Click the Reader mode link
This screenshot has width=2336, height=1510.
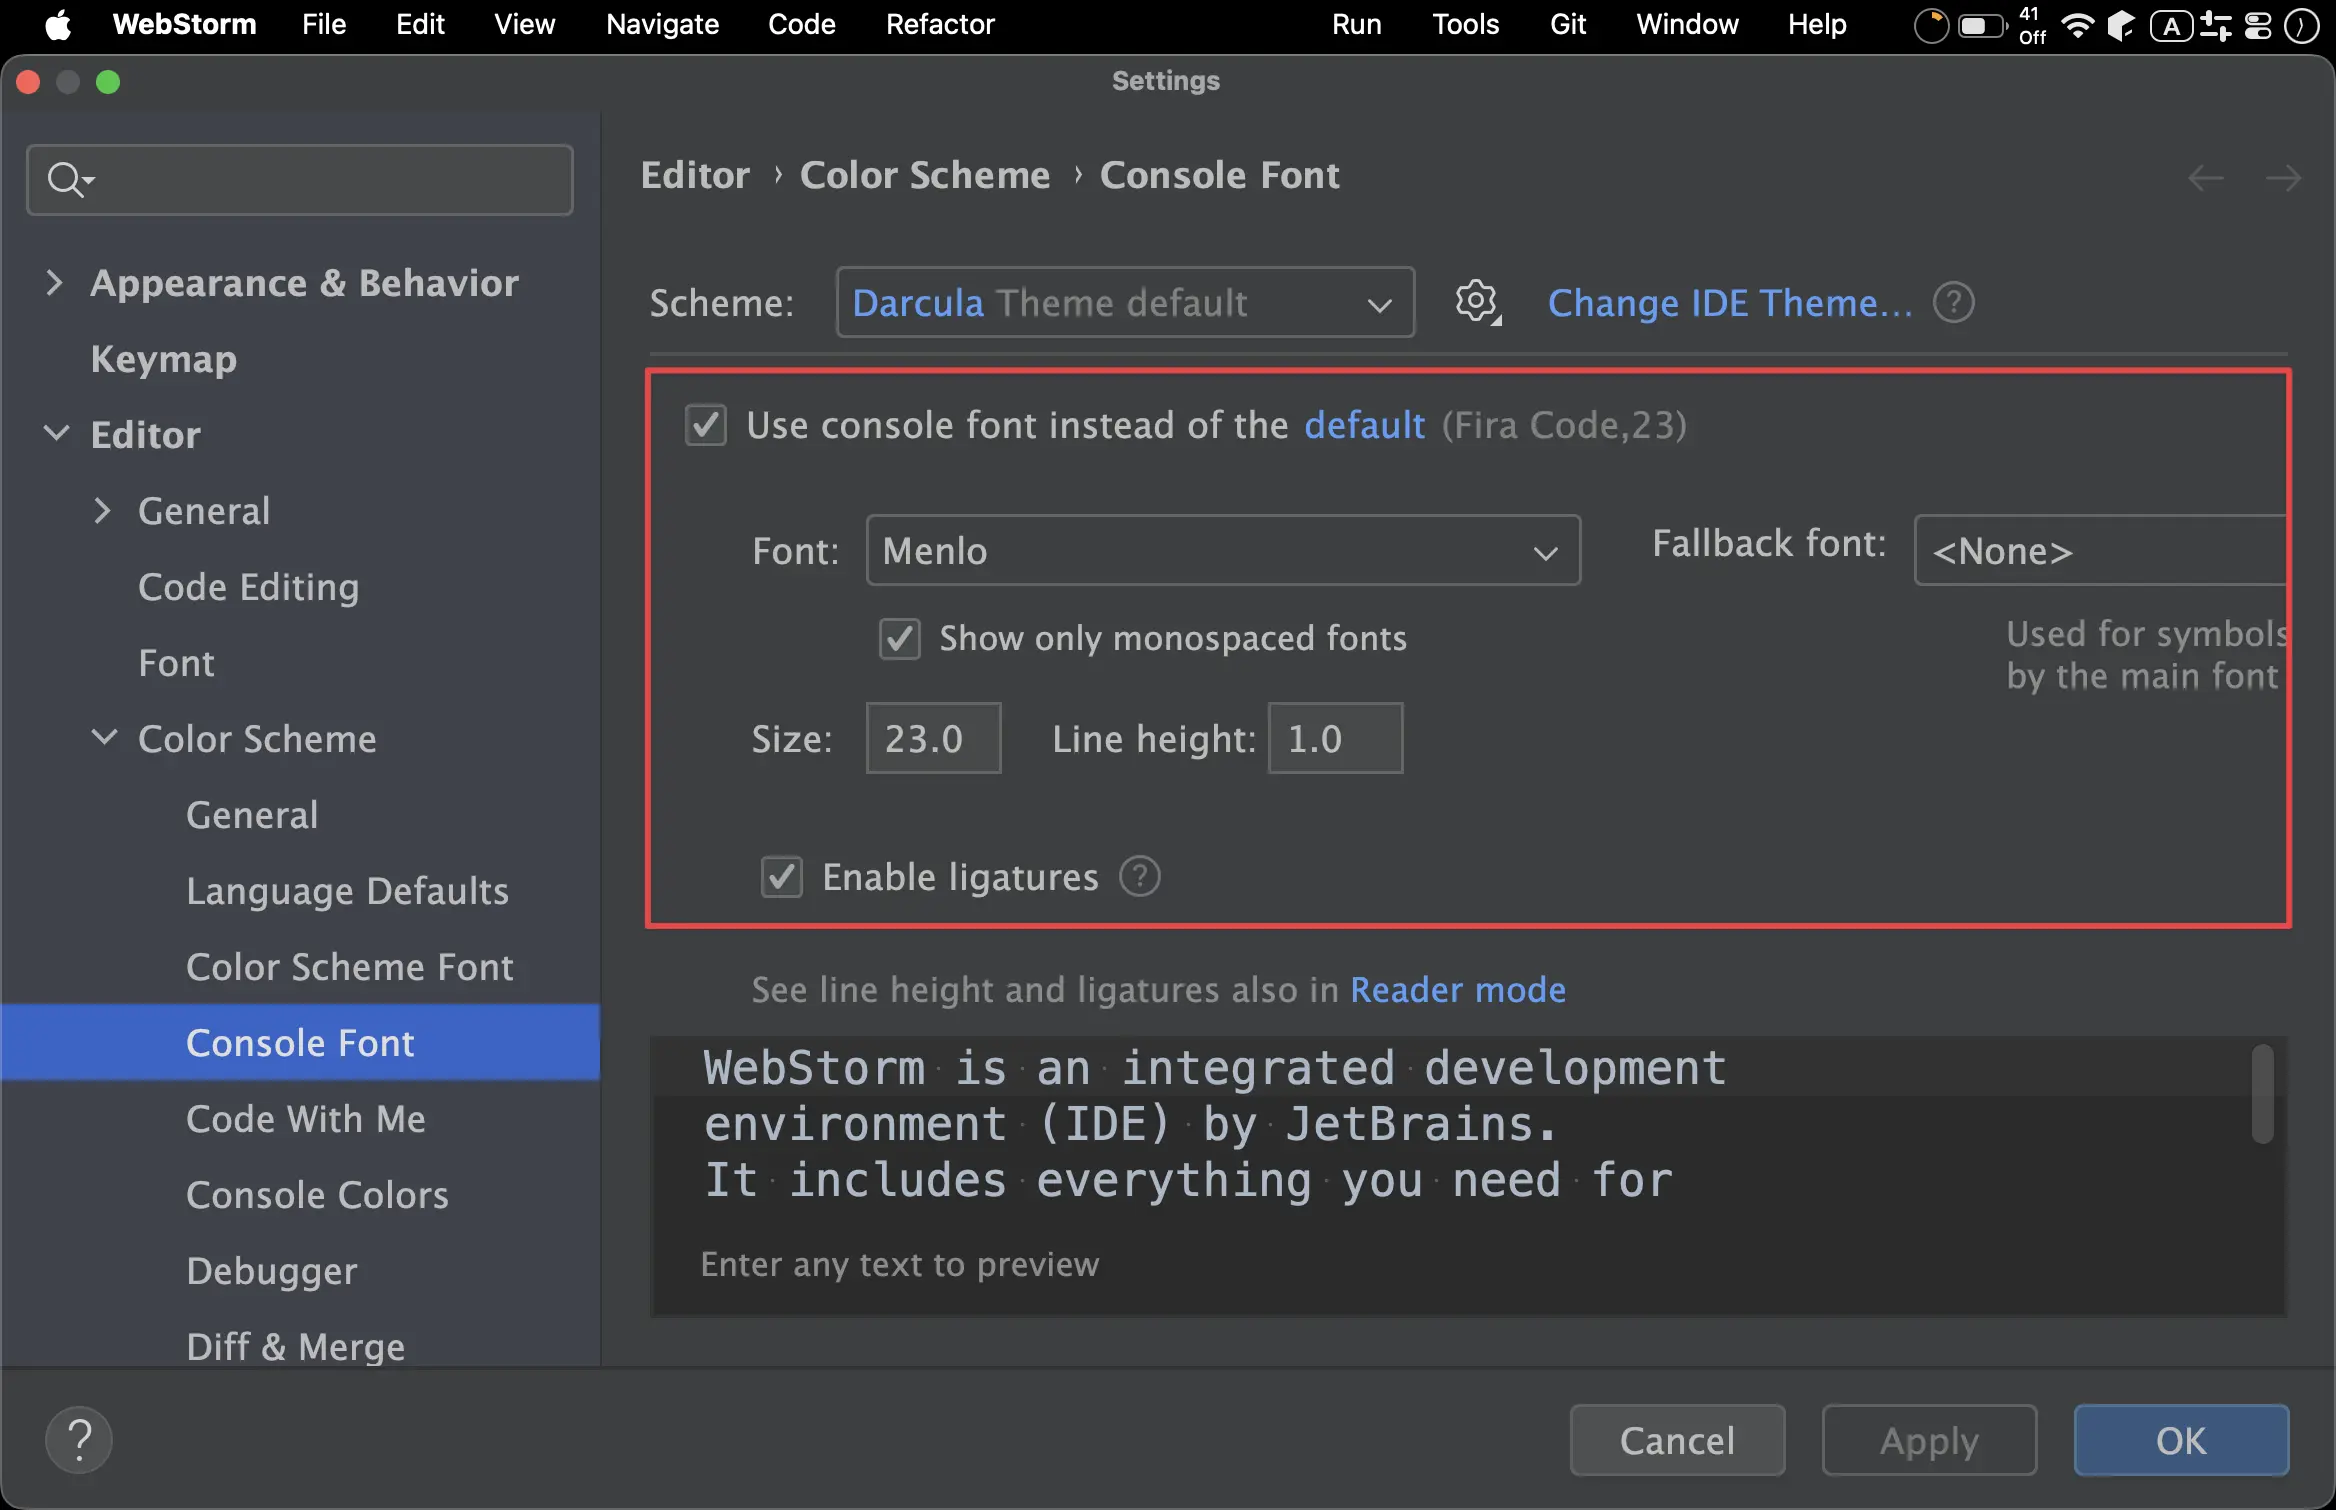(1457, 989)
